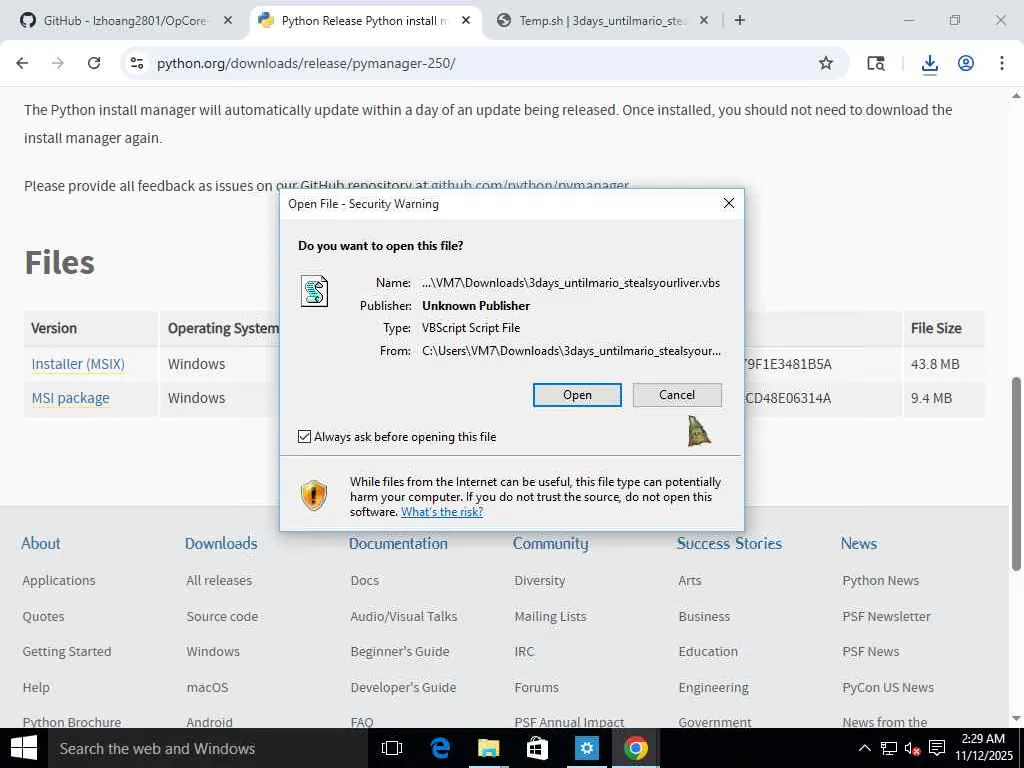This screenshot has width=1024, height=768.
Task: Open the Documentation footer heading
Action: tap(398, 543)
